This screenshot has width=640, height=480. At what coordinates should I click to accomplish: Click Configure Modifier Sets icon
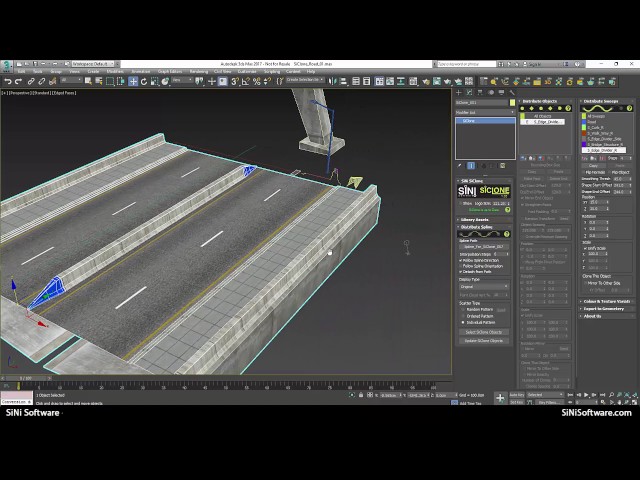502,166
